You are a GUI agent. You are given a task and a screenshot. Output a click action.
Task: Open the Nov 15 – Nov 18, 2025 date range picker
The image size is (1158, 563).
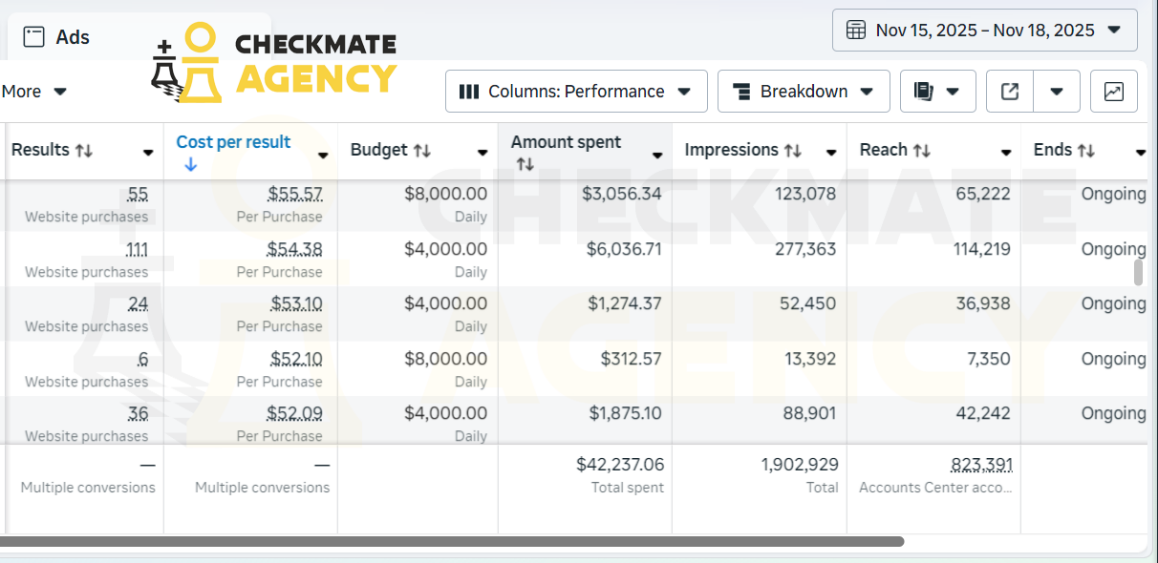coord(984,30)
